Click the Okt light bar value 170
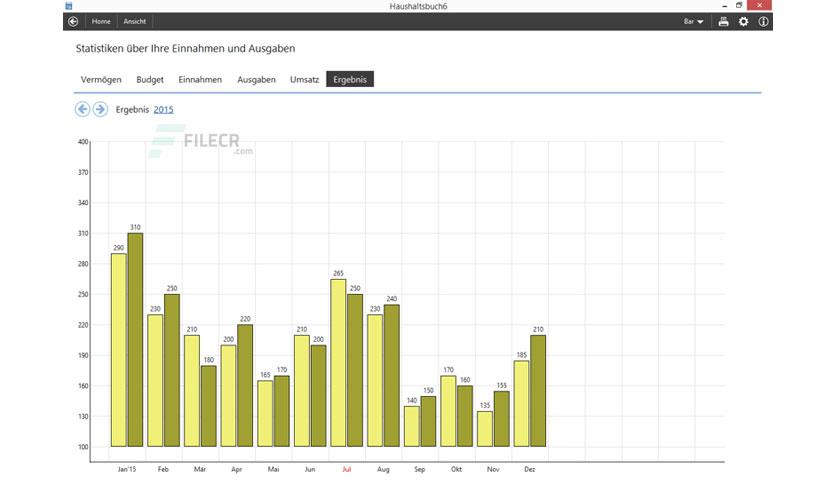The image size is (836, 484). tap(448, 369)
